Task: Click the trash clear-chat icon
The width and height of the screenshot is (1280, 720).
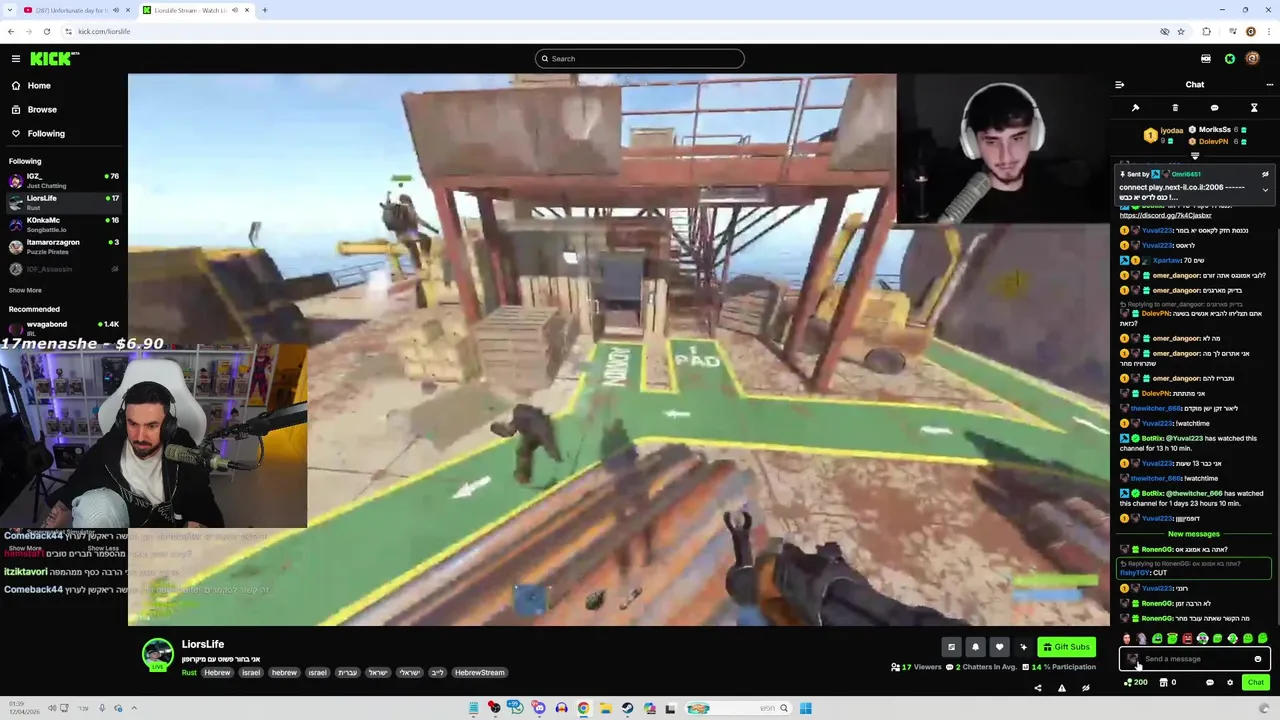Action: [1175, 108]
